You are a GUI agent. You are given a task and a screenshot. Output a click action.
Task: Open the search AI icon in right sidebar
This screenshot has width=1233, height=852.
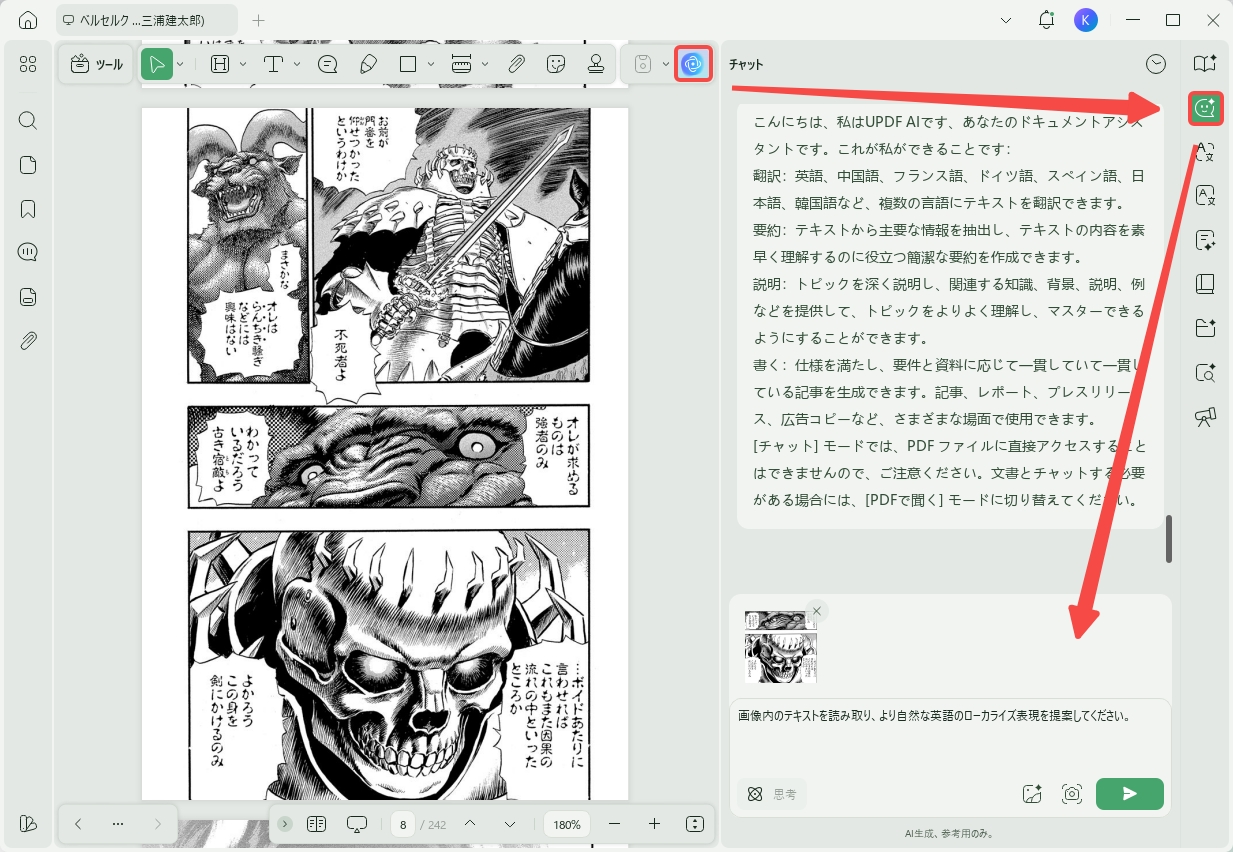pos(1205,373)
